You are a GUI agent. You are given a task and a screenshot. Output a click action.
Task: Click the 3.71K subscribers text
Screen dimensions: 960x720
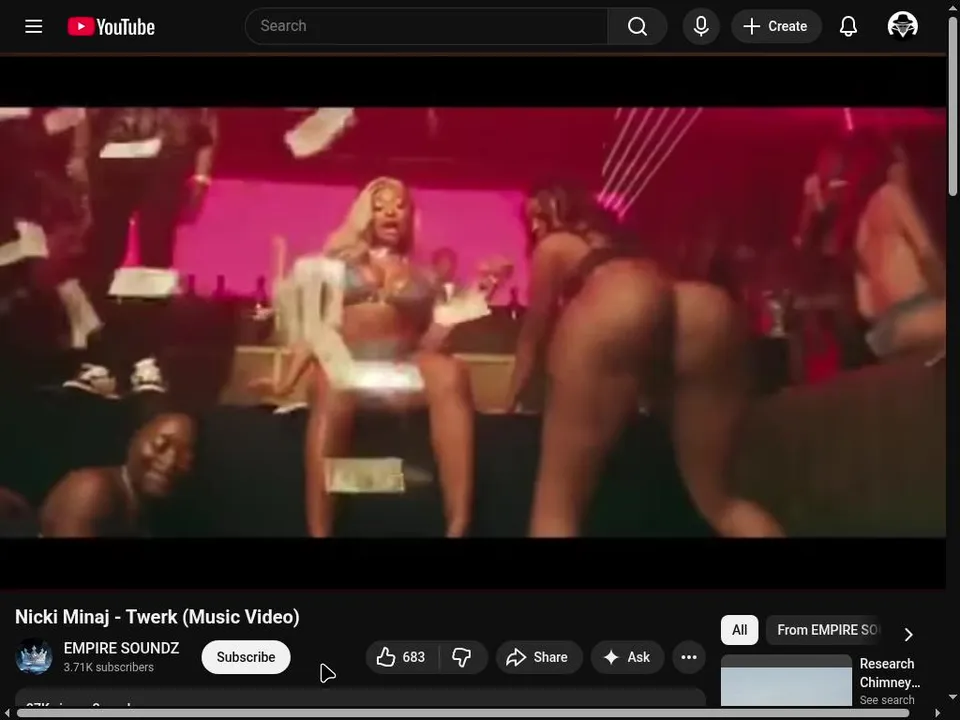108,667
